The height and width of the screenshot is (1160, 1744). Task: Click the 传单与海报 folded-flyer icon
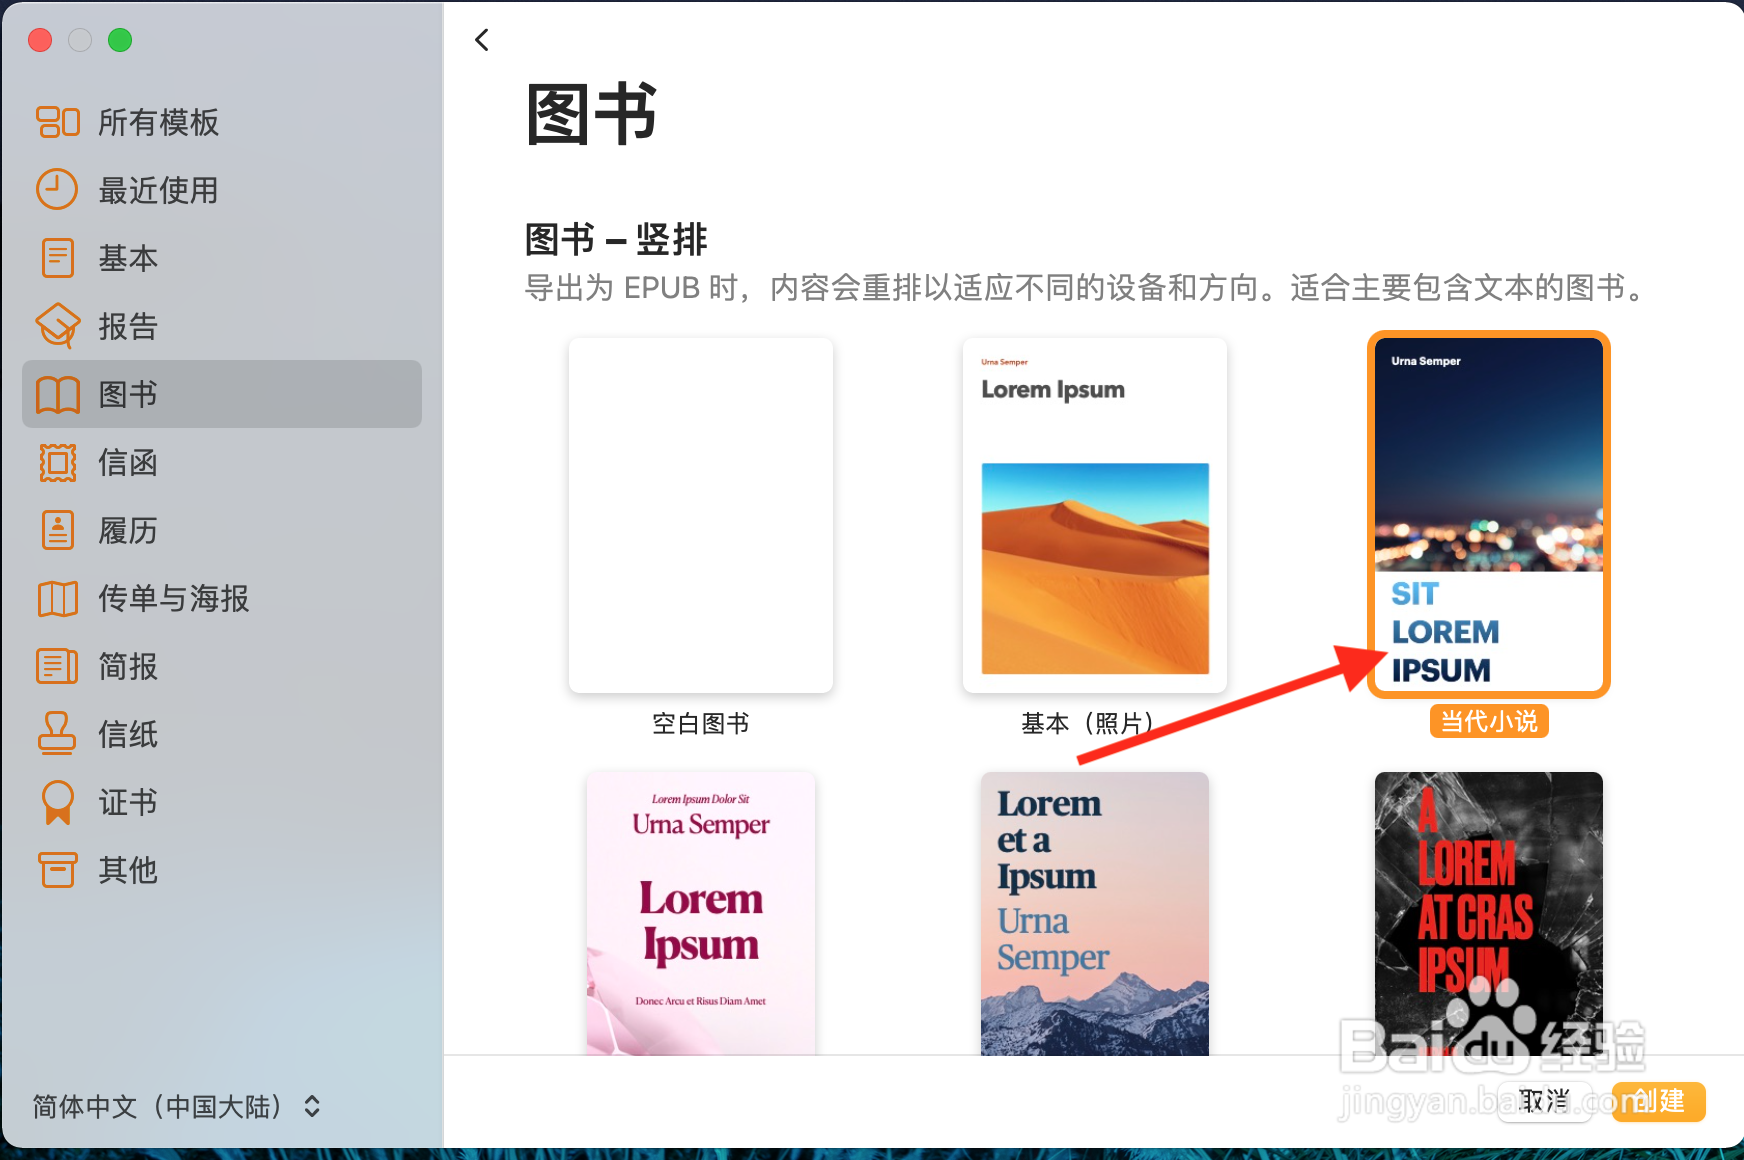(57, 598)
